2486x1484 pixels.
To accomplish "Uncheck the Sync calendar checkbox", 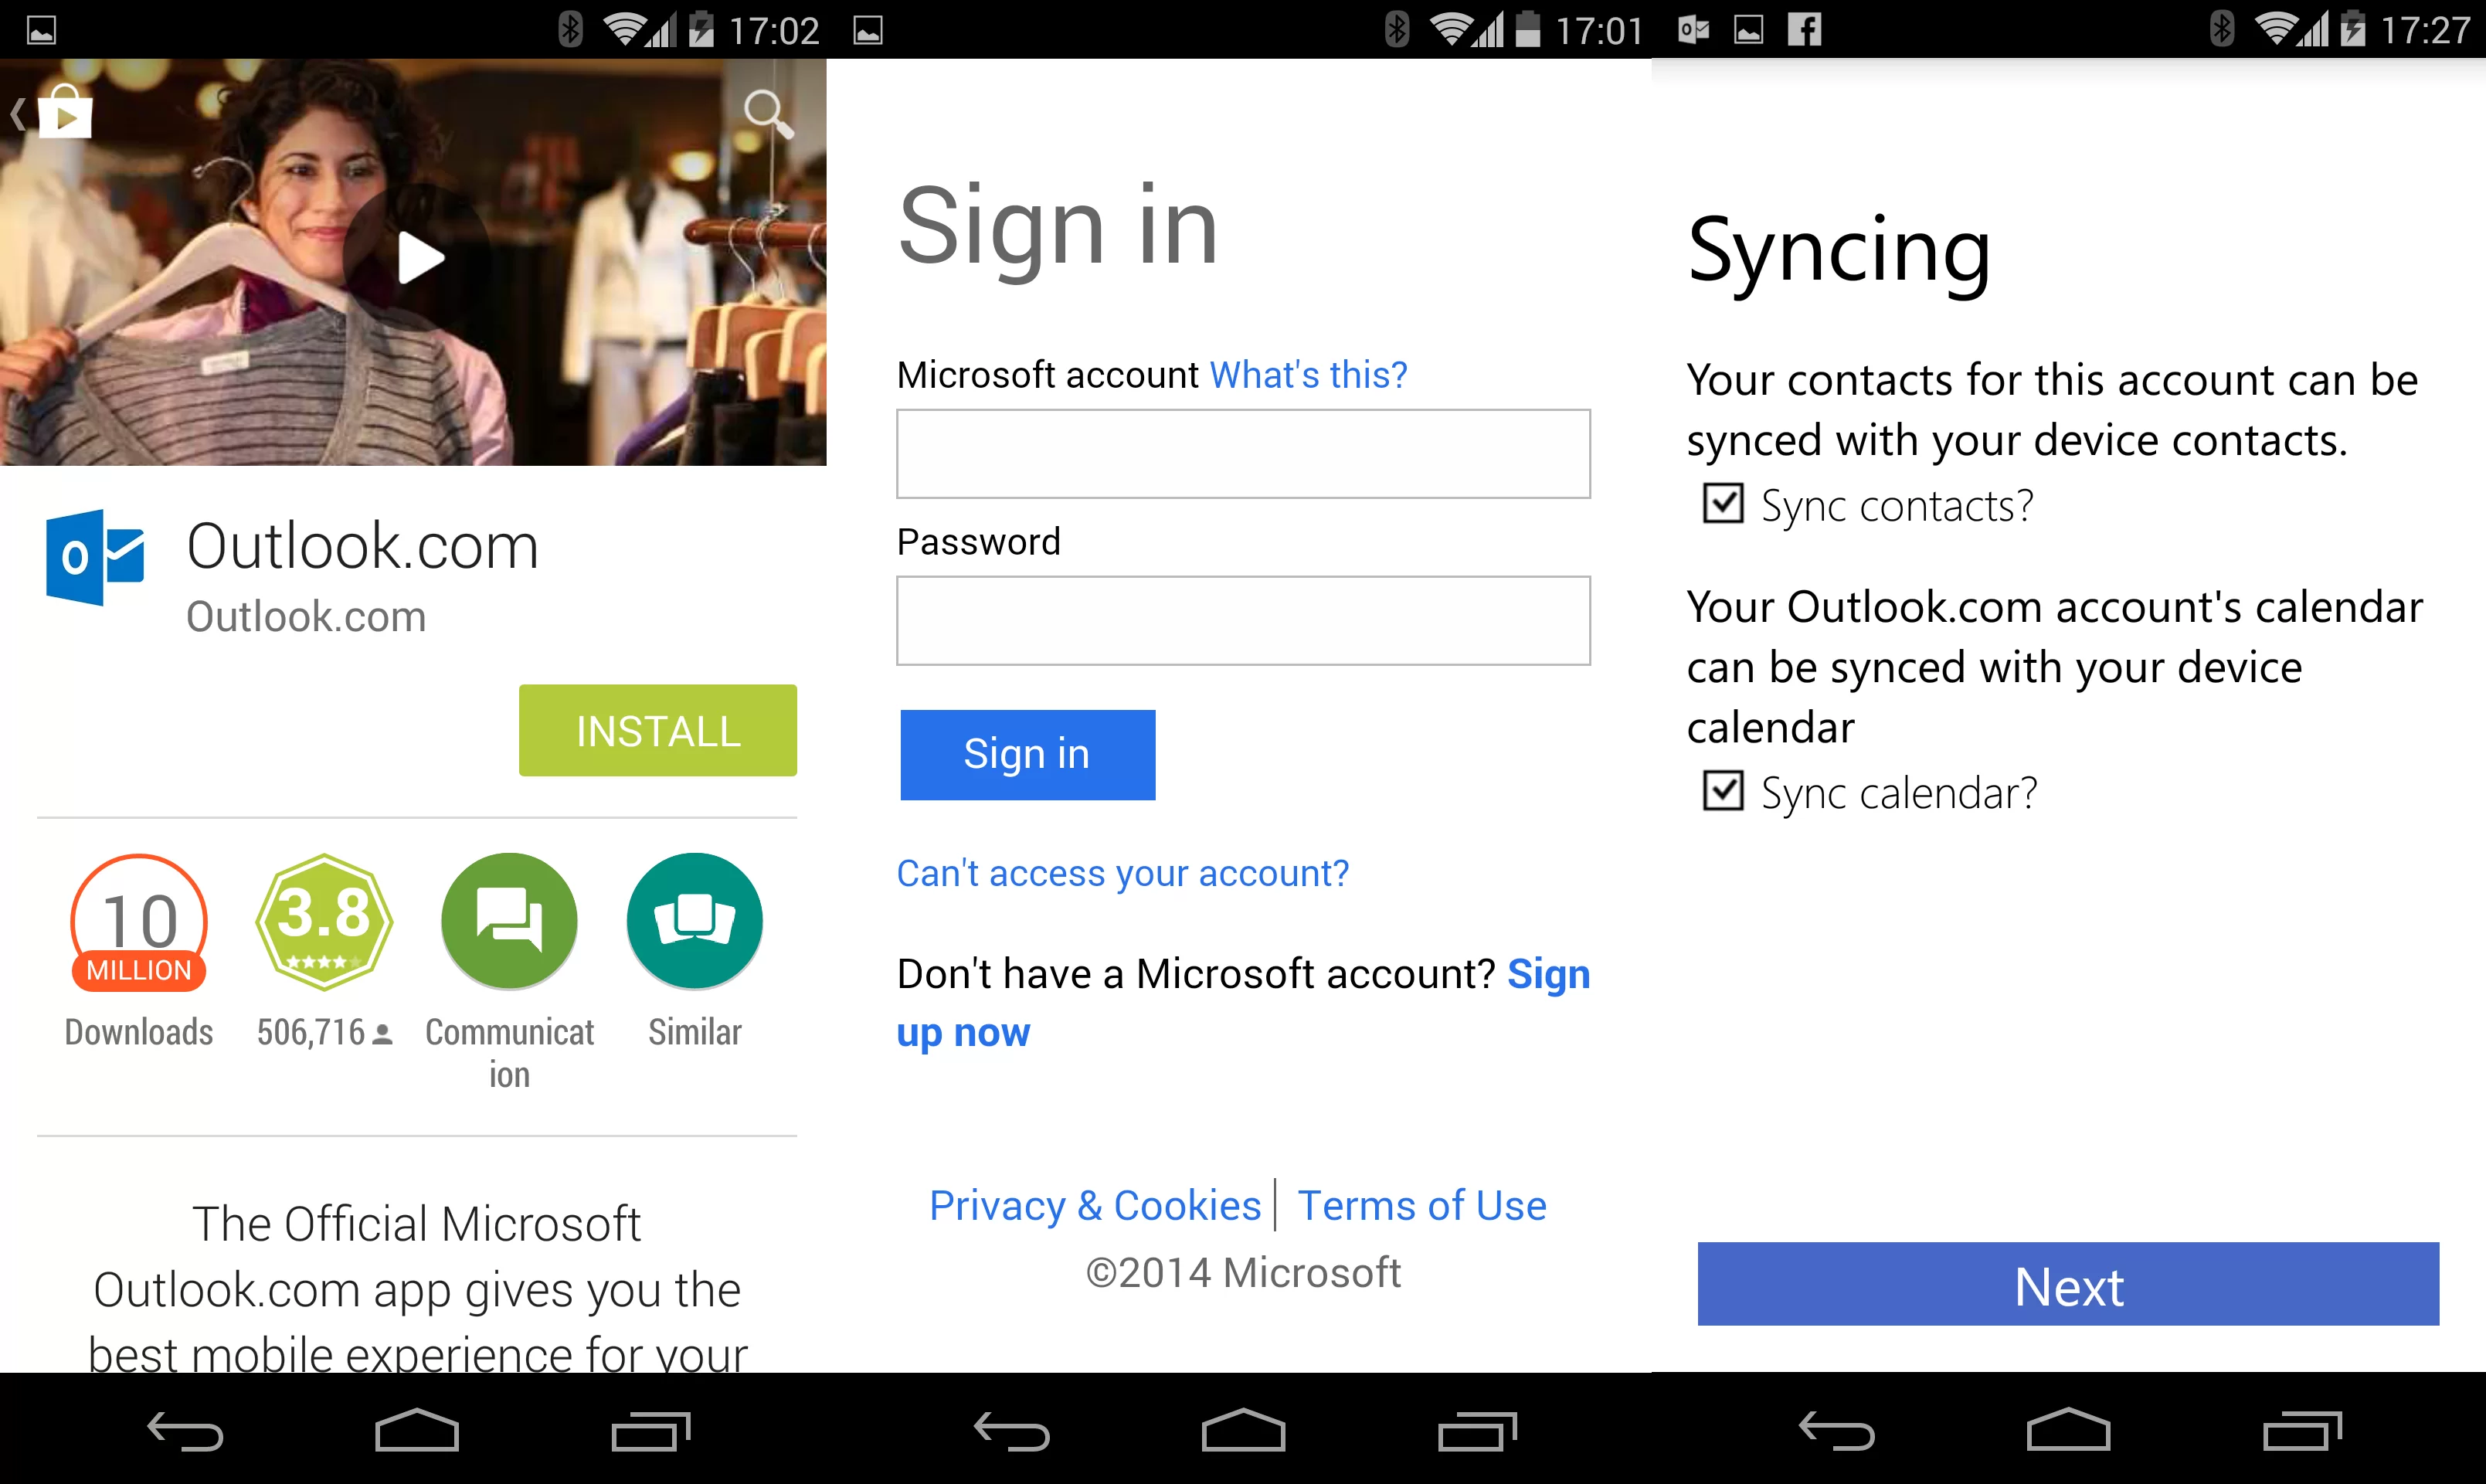I will coord(1723,790).
